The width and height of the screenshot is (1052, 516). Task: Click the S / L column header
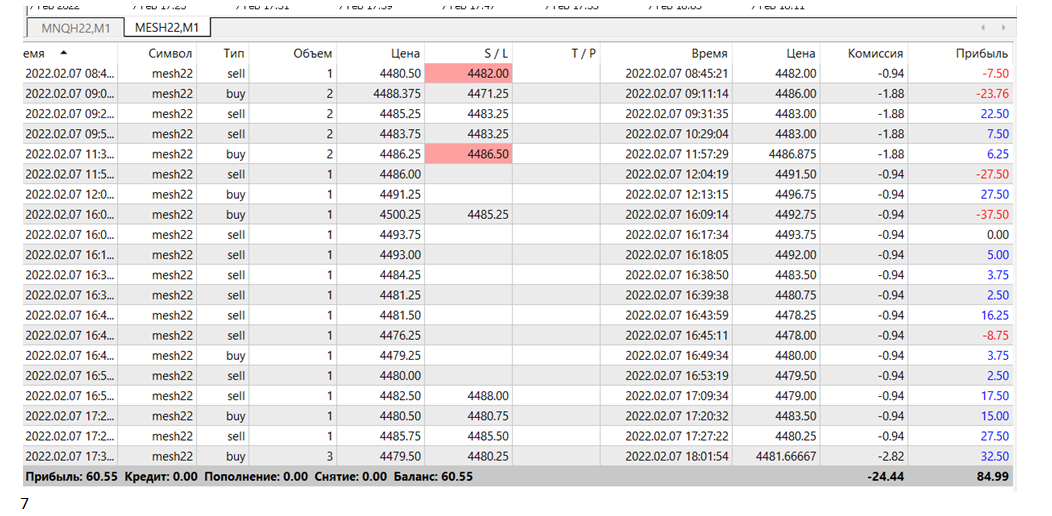pyautogui.click(x=494, y=53)
